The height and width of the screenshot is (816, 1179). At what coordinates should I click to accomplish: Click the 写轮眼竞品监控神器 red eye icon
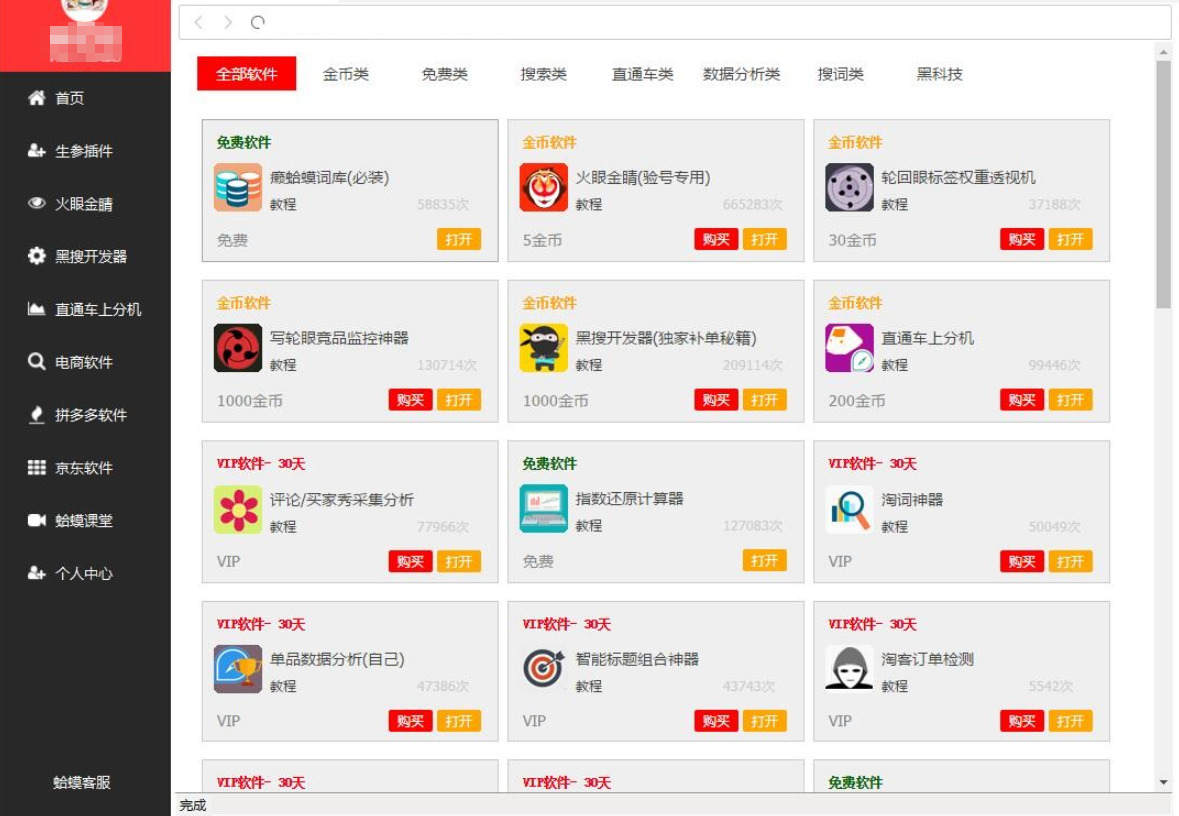[238, 348]
